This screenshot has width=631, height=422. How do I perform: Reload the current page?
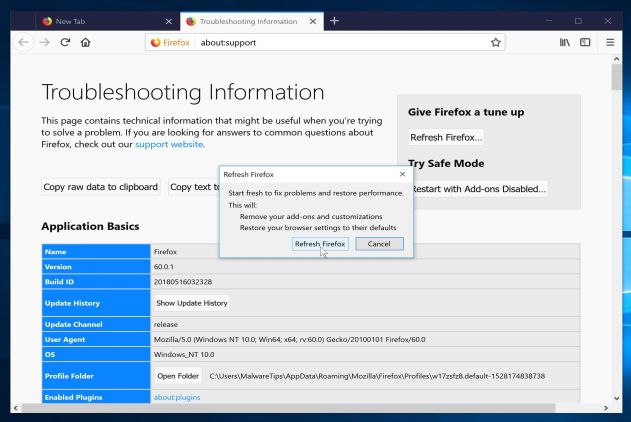pos(65,42)
